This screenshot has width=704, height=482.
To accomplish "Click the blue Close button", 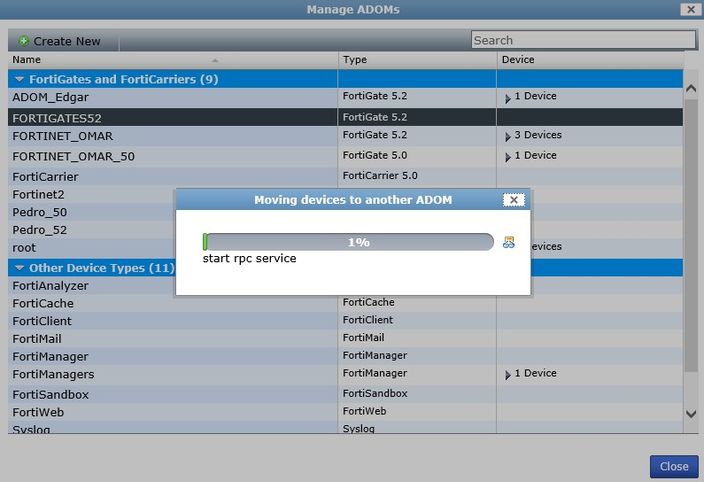I will click(674, 467).
